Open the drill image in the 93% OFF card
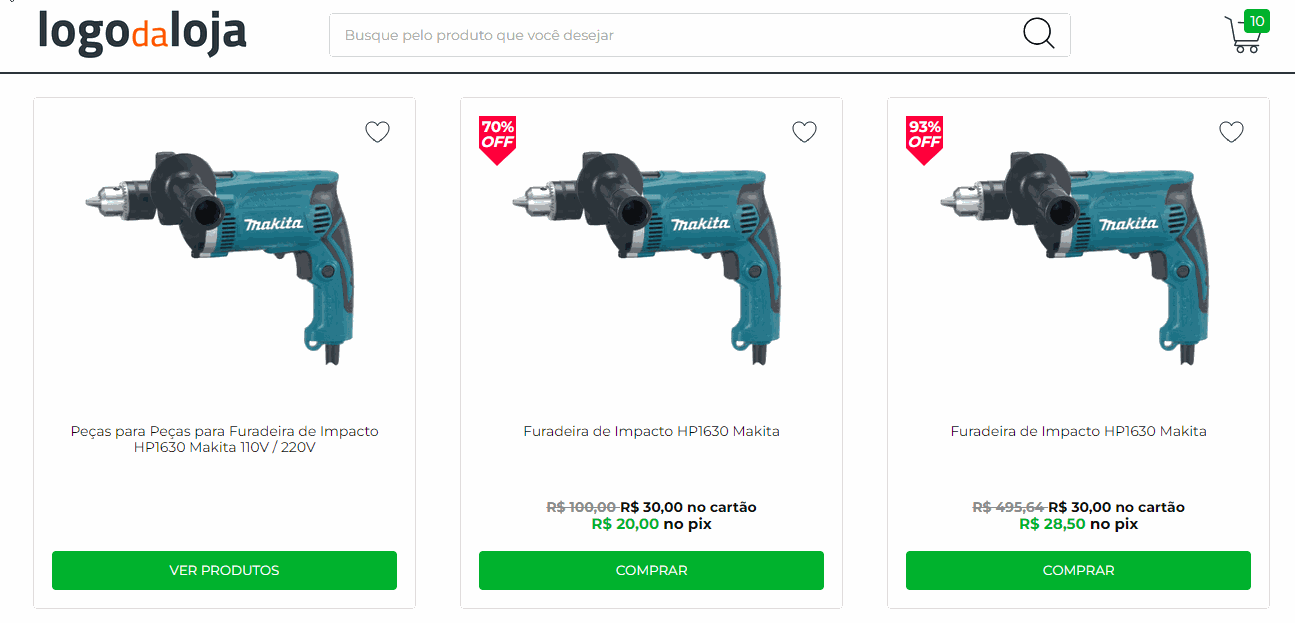1295x623 pixels. click(1078, 257)
